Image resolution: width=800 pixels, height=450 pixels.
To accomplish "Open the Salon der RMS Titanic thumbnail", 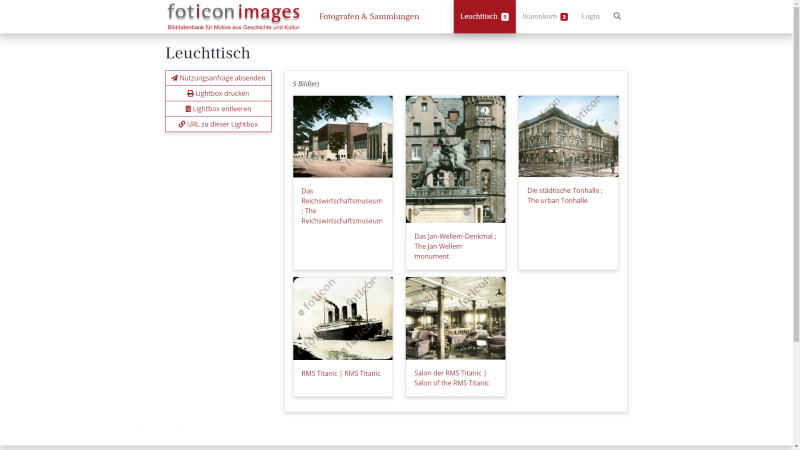I will [x=456, y=318].
